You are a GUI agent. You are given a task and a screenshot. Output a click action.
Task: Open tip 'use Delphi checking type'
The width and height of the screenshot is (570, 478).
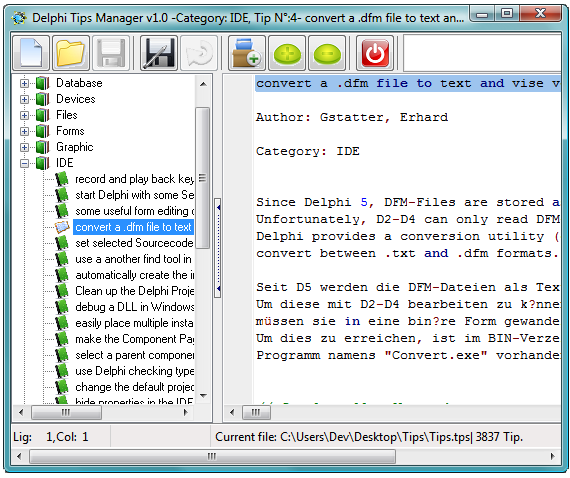coord(135,371)
